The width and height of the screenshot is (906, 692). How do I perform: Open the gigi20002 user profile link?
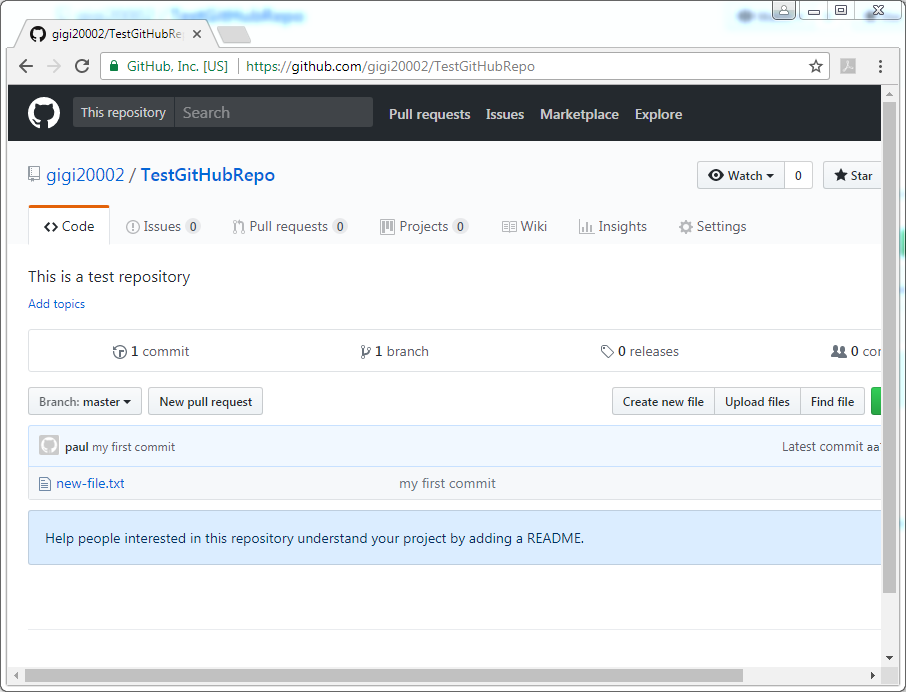(x=85, y=174)
